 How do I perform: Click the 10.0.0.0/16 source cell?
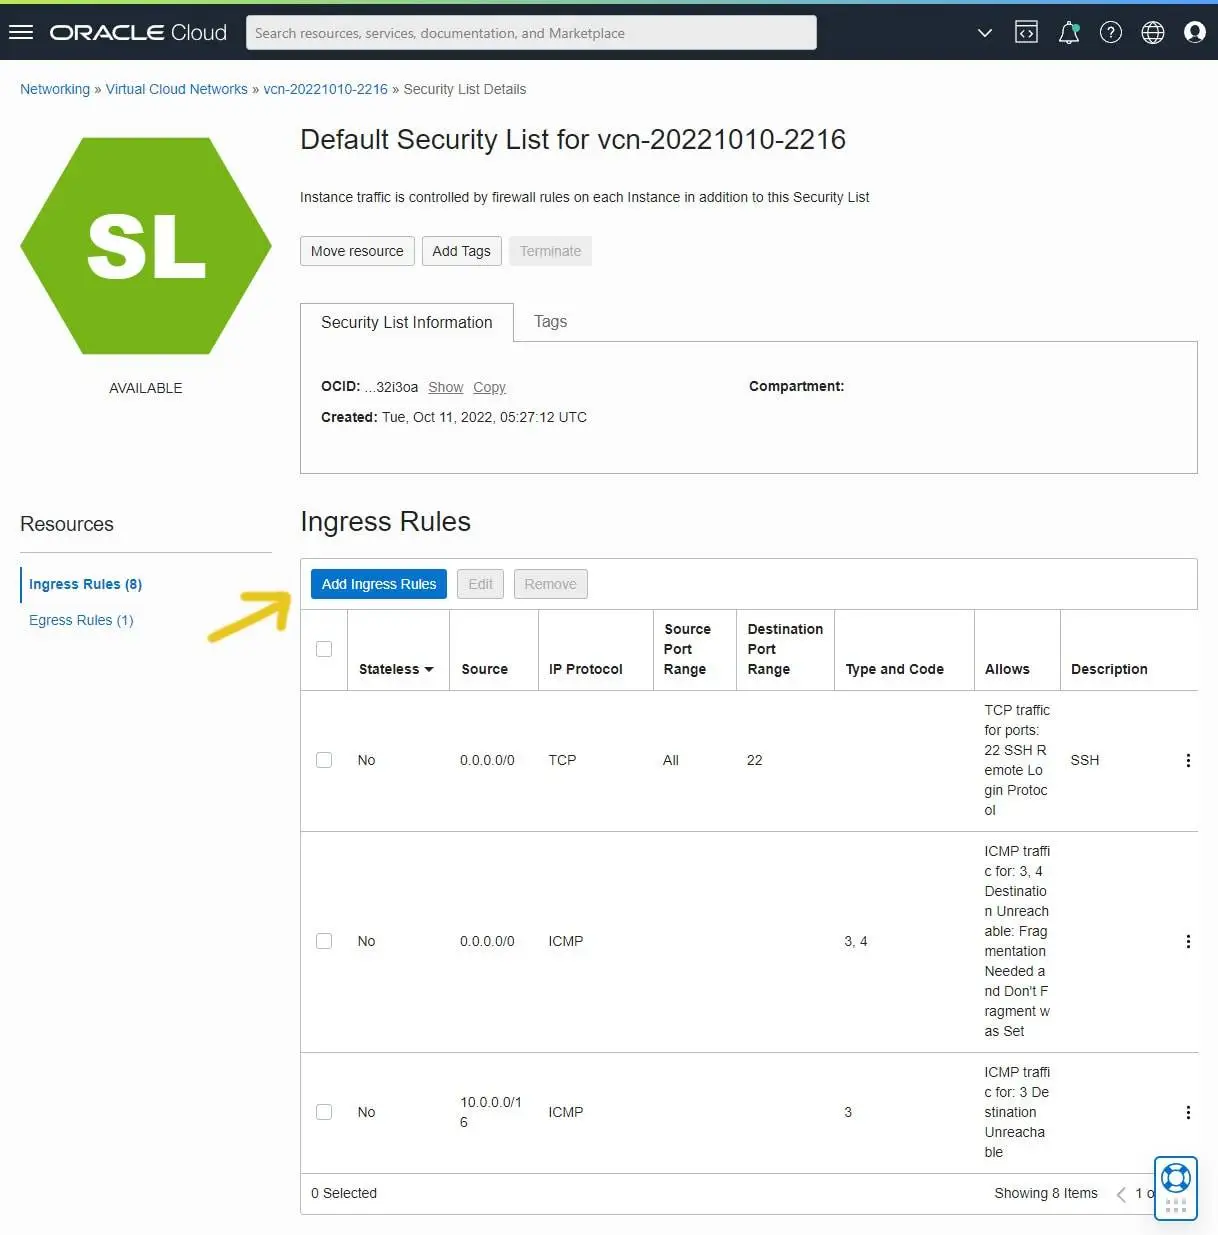pos(490,1112)
